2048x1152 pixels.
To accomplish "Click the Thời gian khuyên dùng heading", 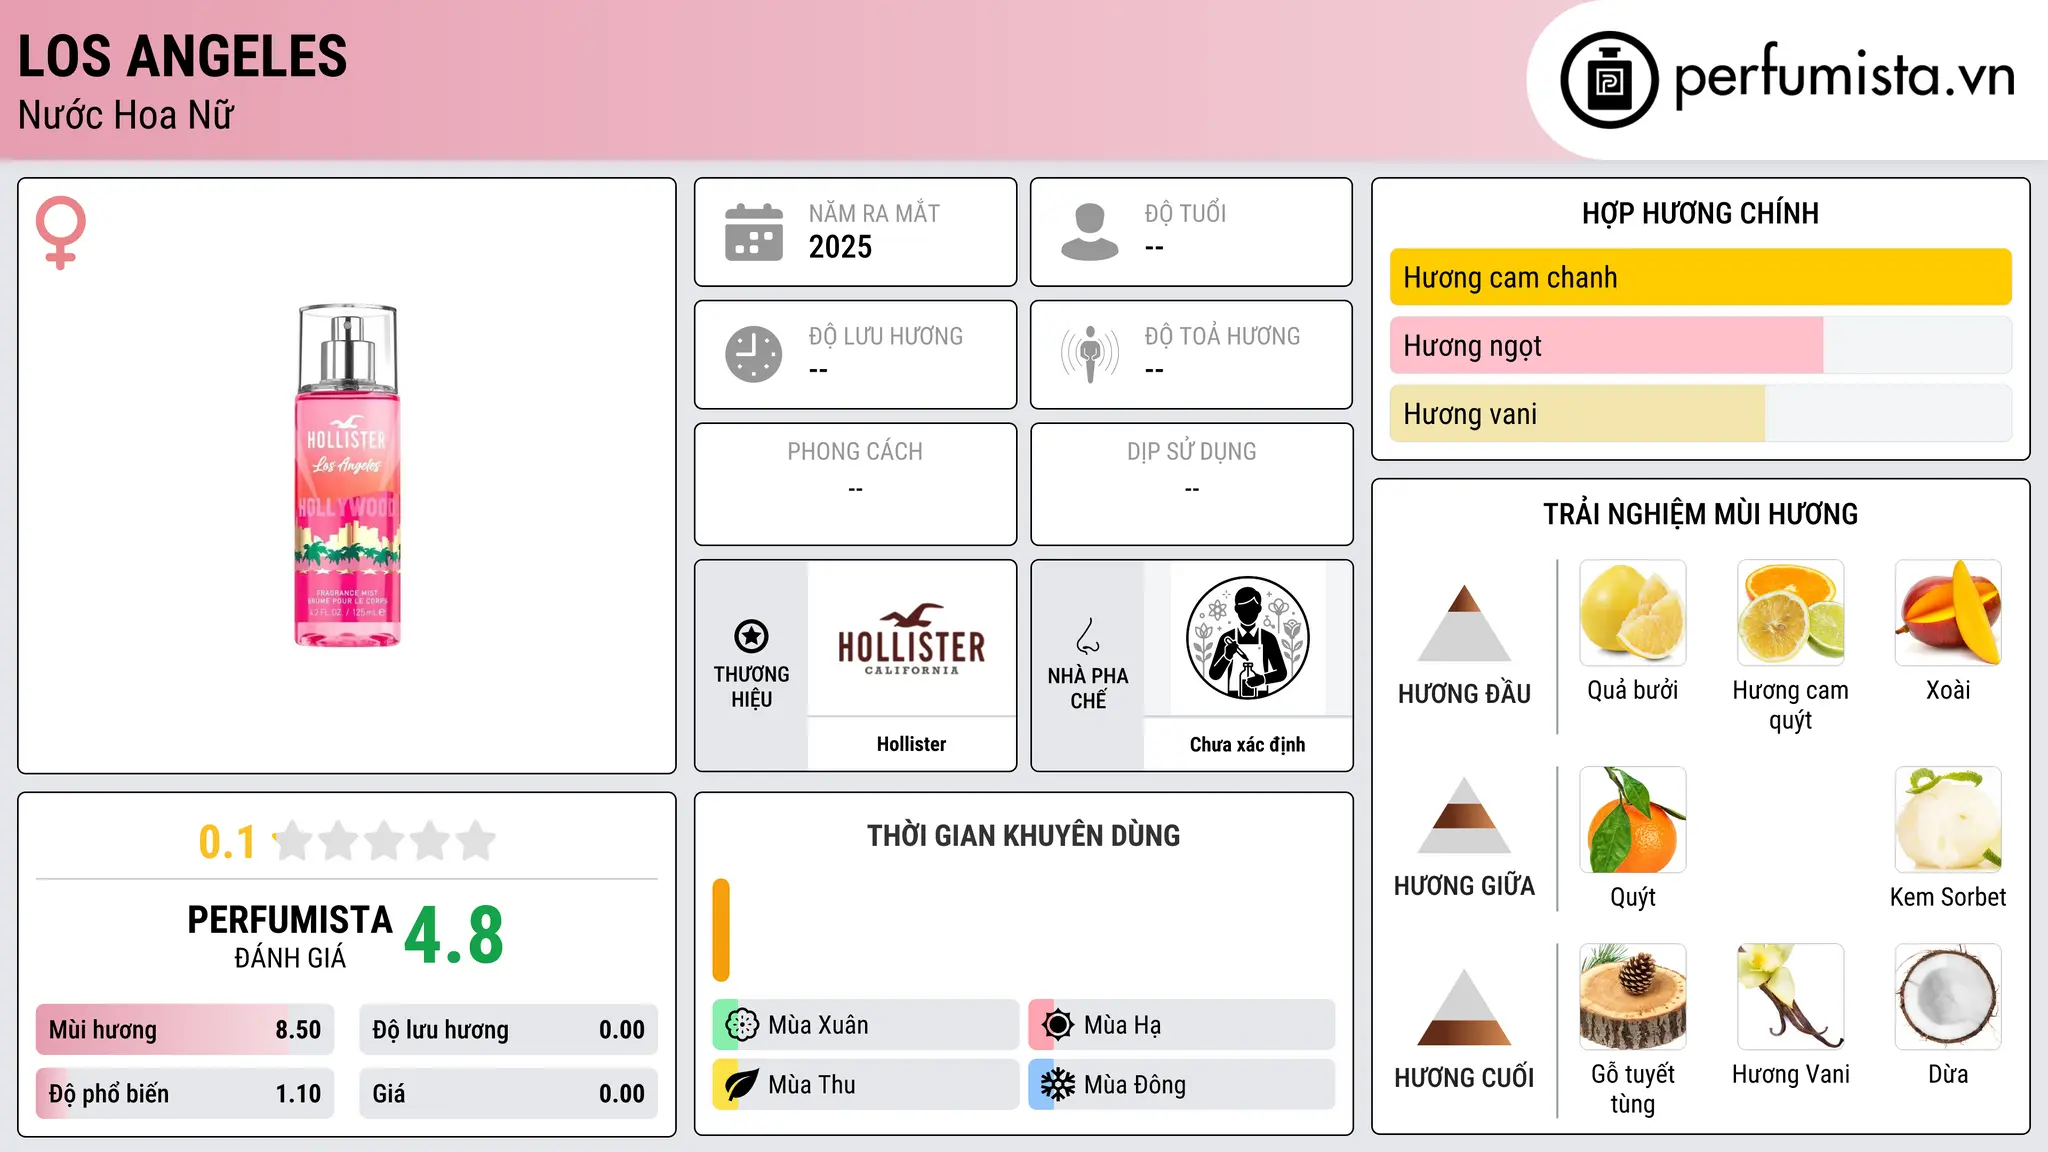I will (x=1024, y=835).
